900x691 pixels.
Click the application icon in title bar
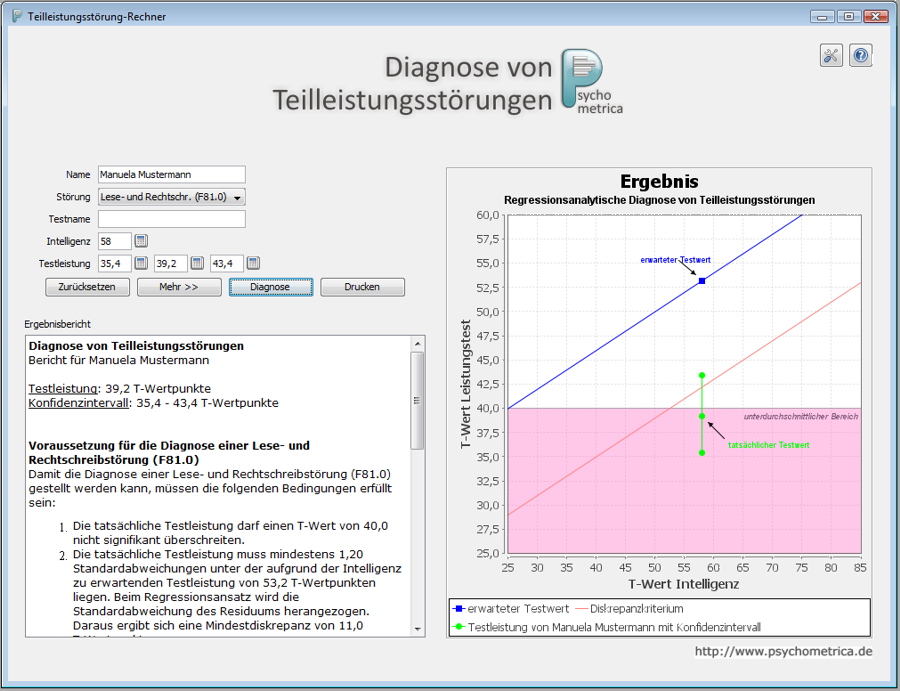(17, 17)
